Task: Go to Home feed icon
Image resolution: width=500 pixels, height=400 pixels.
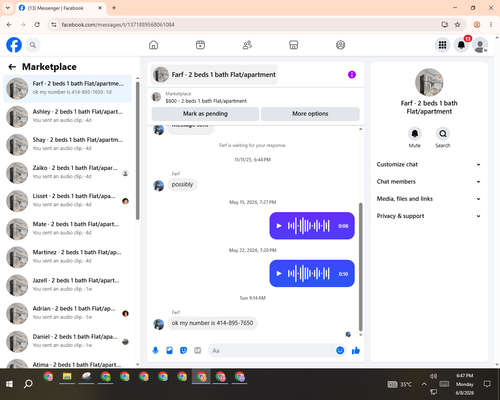Action: [x=153, y=45]
